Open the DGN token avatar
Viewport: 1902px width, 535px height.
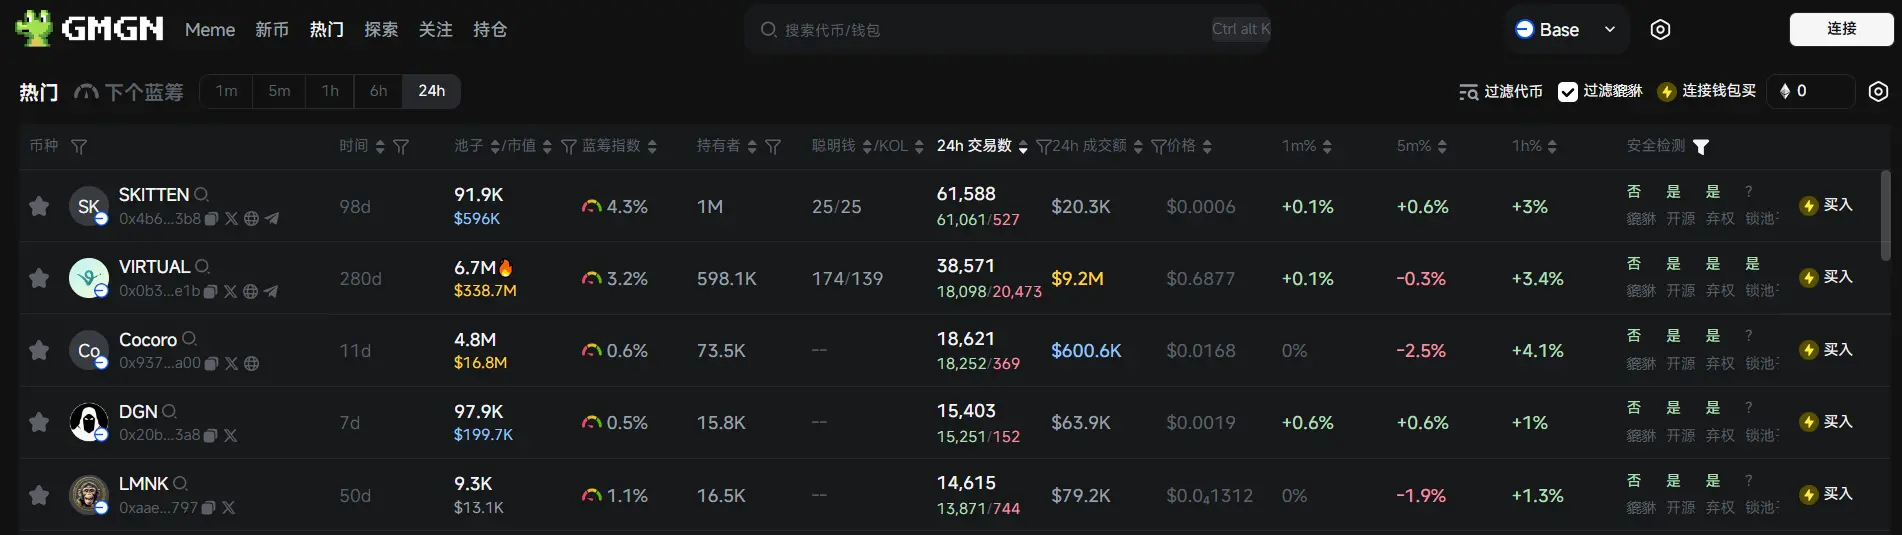(89, 422)
